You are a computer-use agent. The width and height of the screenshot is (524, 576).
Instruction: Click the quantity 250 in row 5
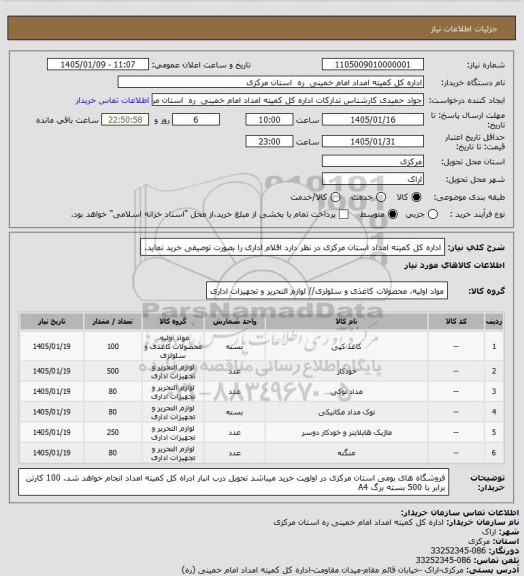click(x=113, y=432)
